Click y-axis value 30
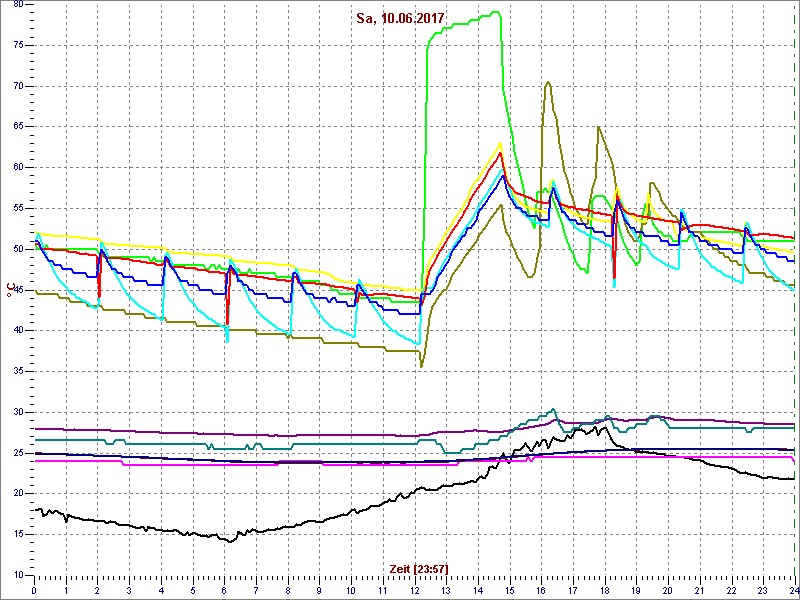The width and height of the screenshot is (800, 600). pos(17,412)
